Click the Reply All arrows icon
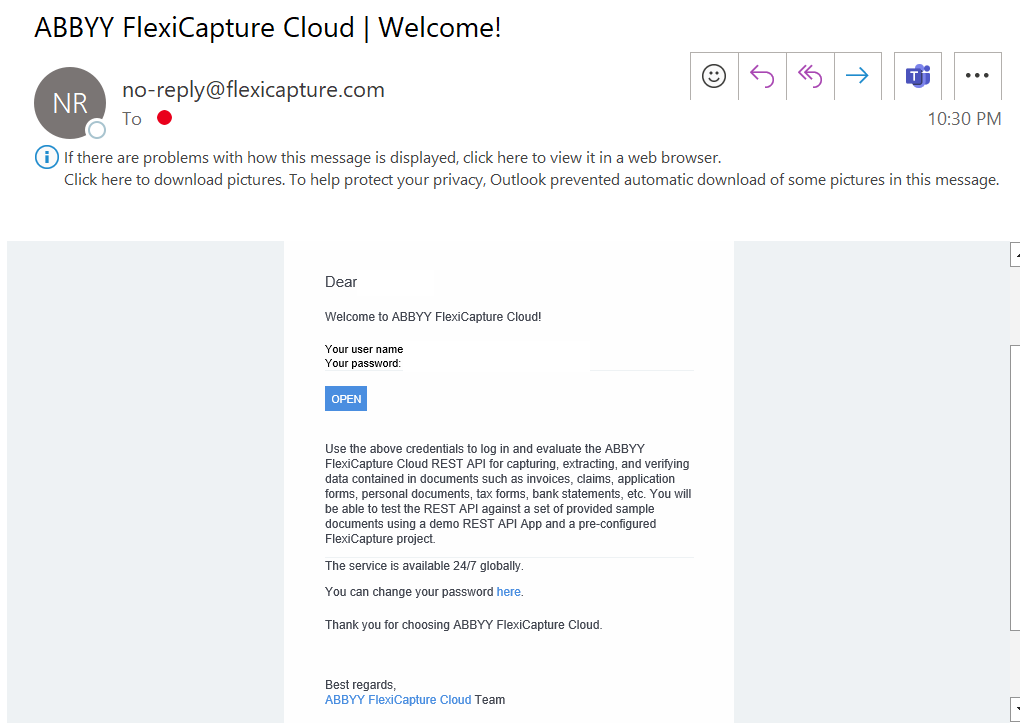 [x=810, y=76]
